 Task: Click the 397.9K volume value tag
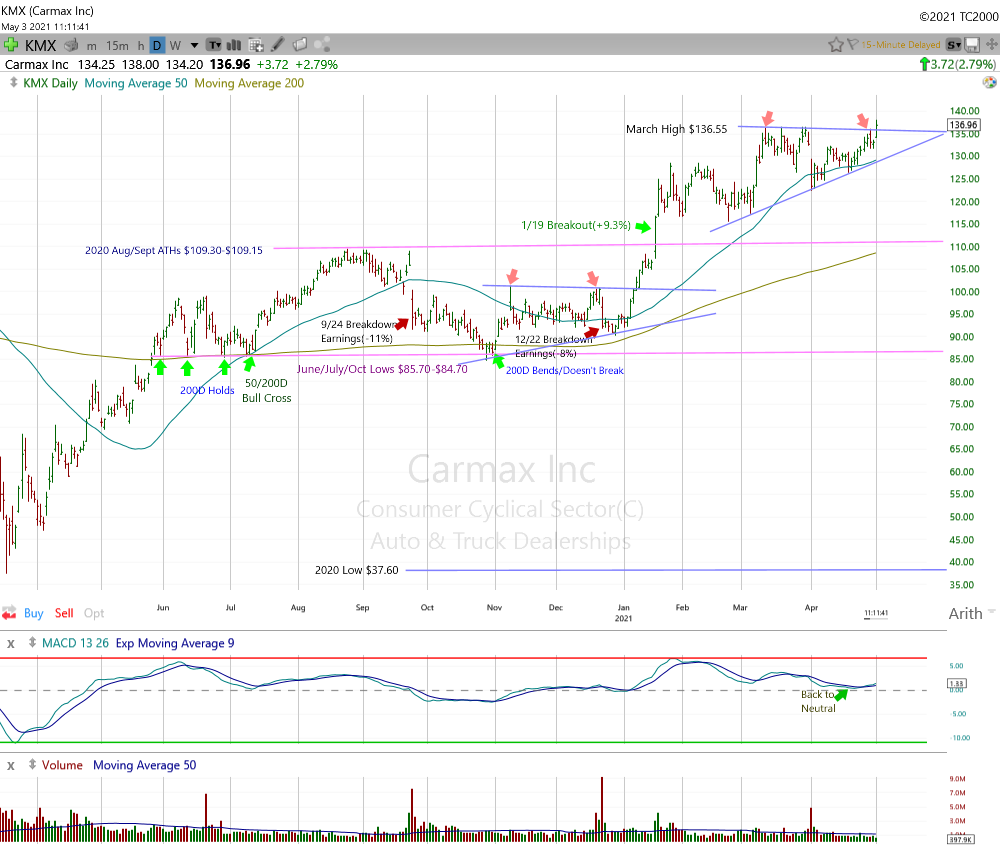tap(960, 839)
